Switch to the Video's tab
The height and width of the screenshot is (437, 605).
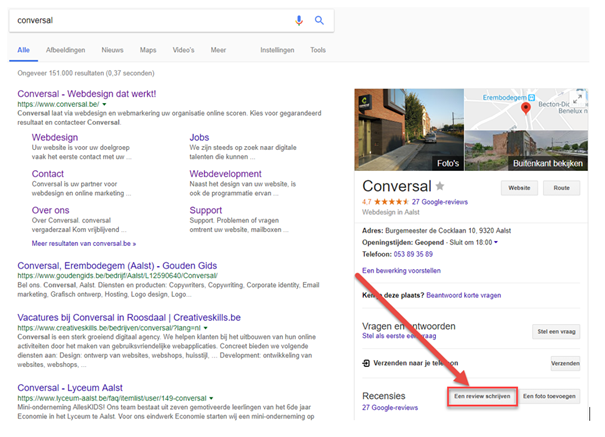184,50
